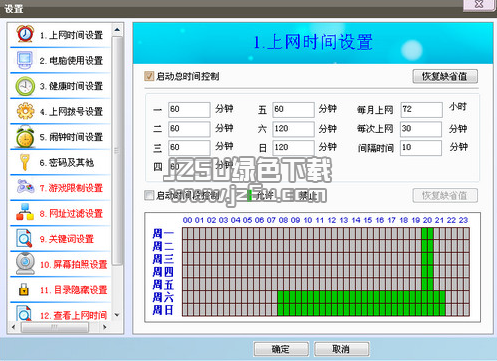Click Friday (五) minutes input field
The image size is (497, 361).
click(293, 109)
